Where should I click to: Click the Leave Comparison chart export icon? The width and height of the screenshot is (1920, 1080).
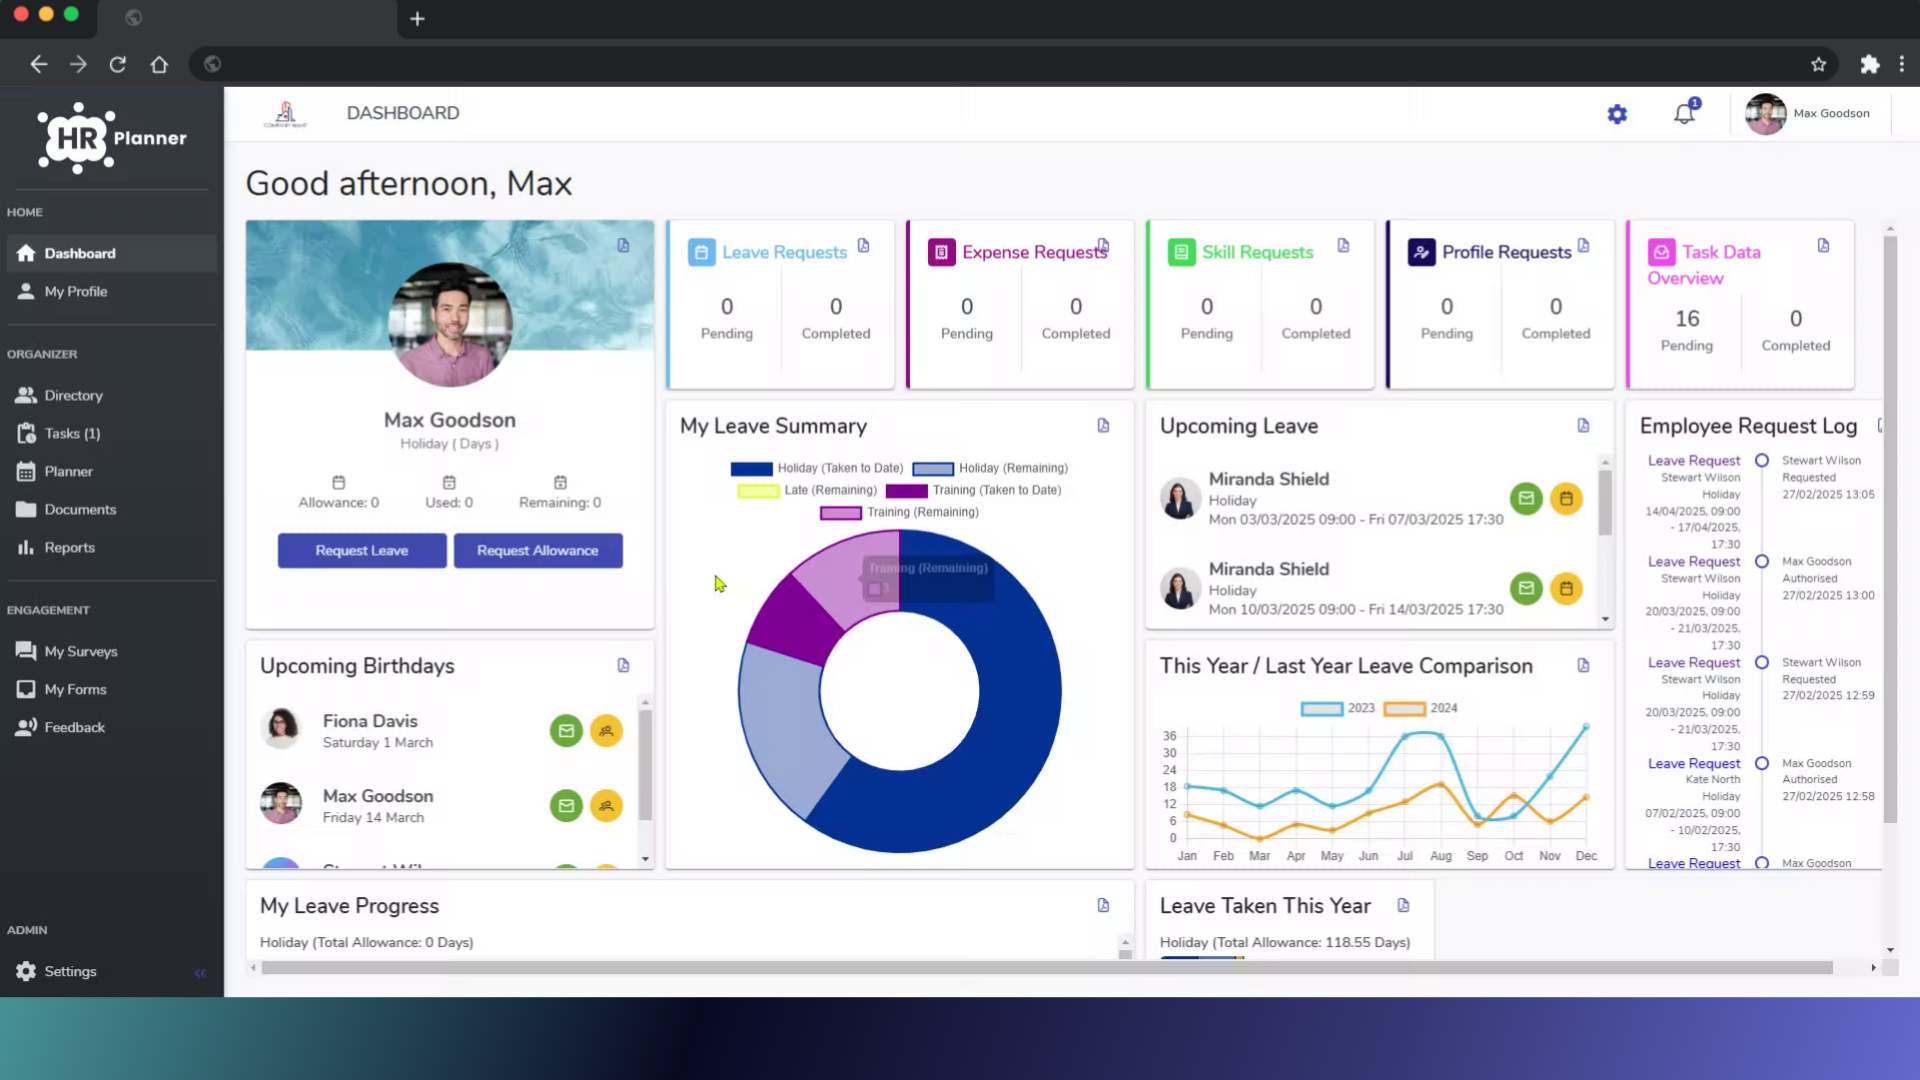(1583, 665)
